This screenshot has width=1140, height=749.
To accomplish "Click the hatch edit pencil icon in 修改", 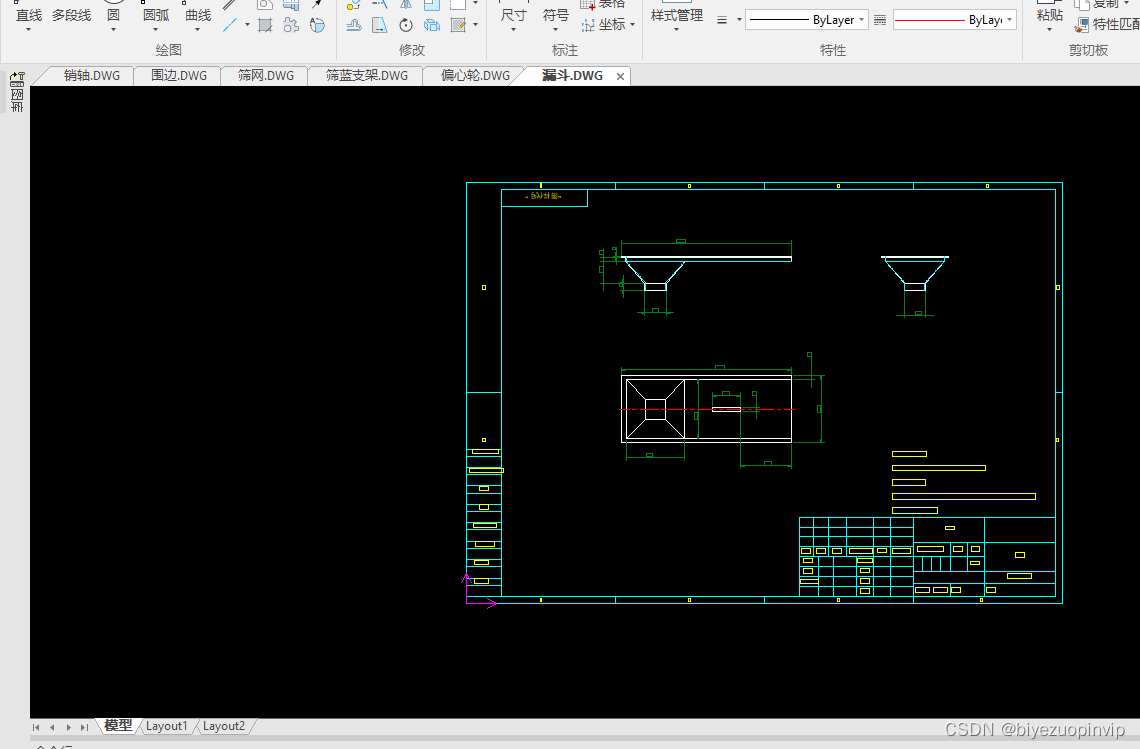I will point(458,25).
